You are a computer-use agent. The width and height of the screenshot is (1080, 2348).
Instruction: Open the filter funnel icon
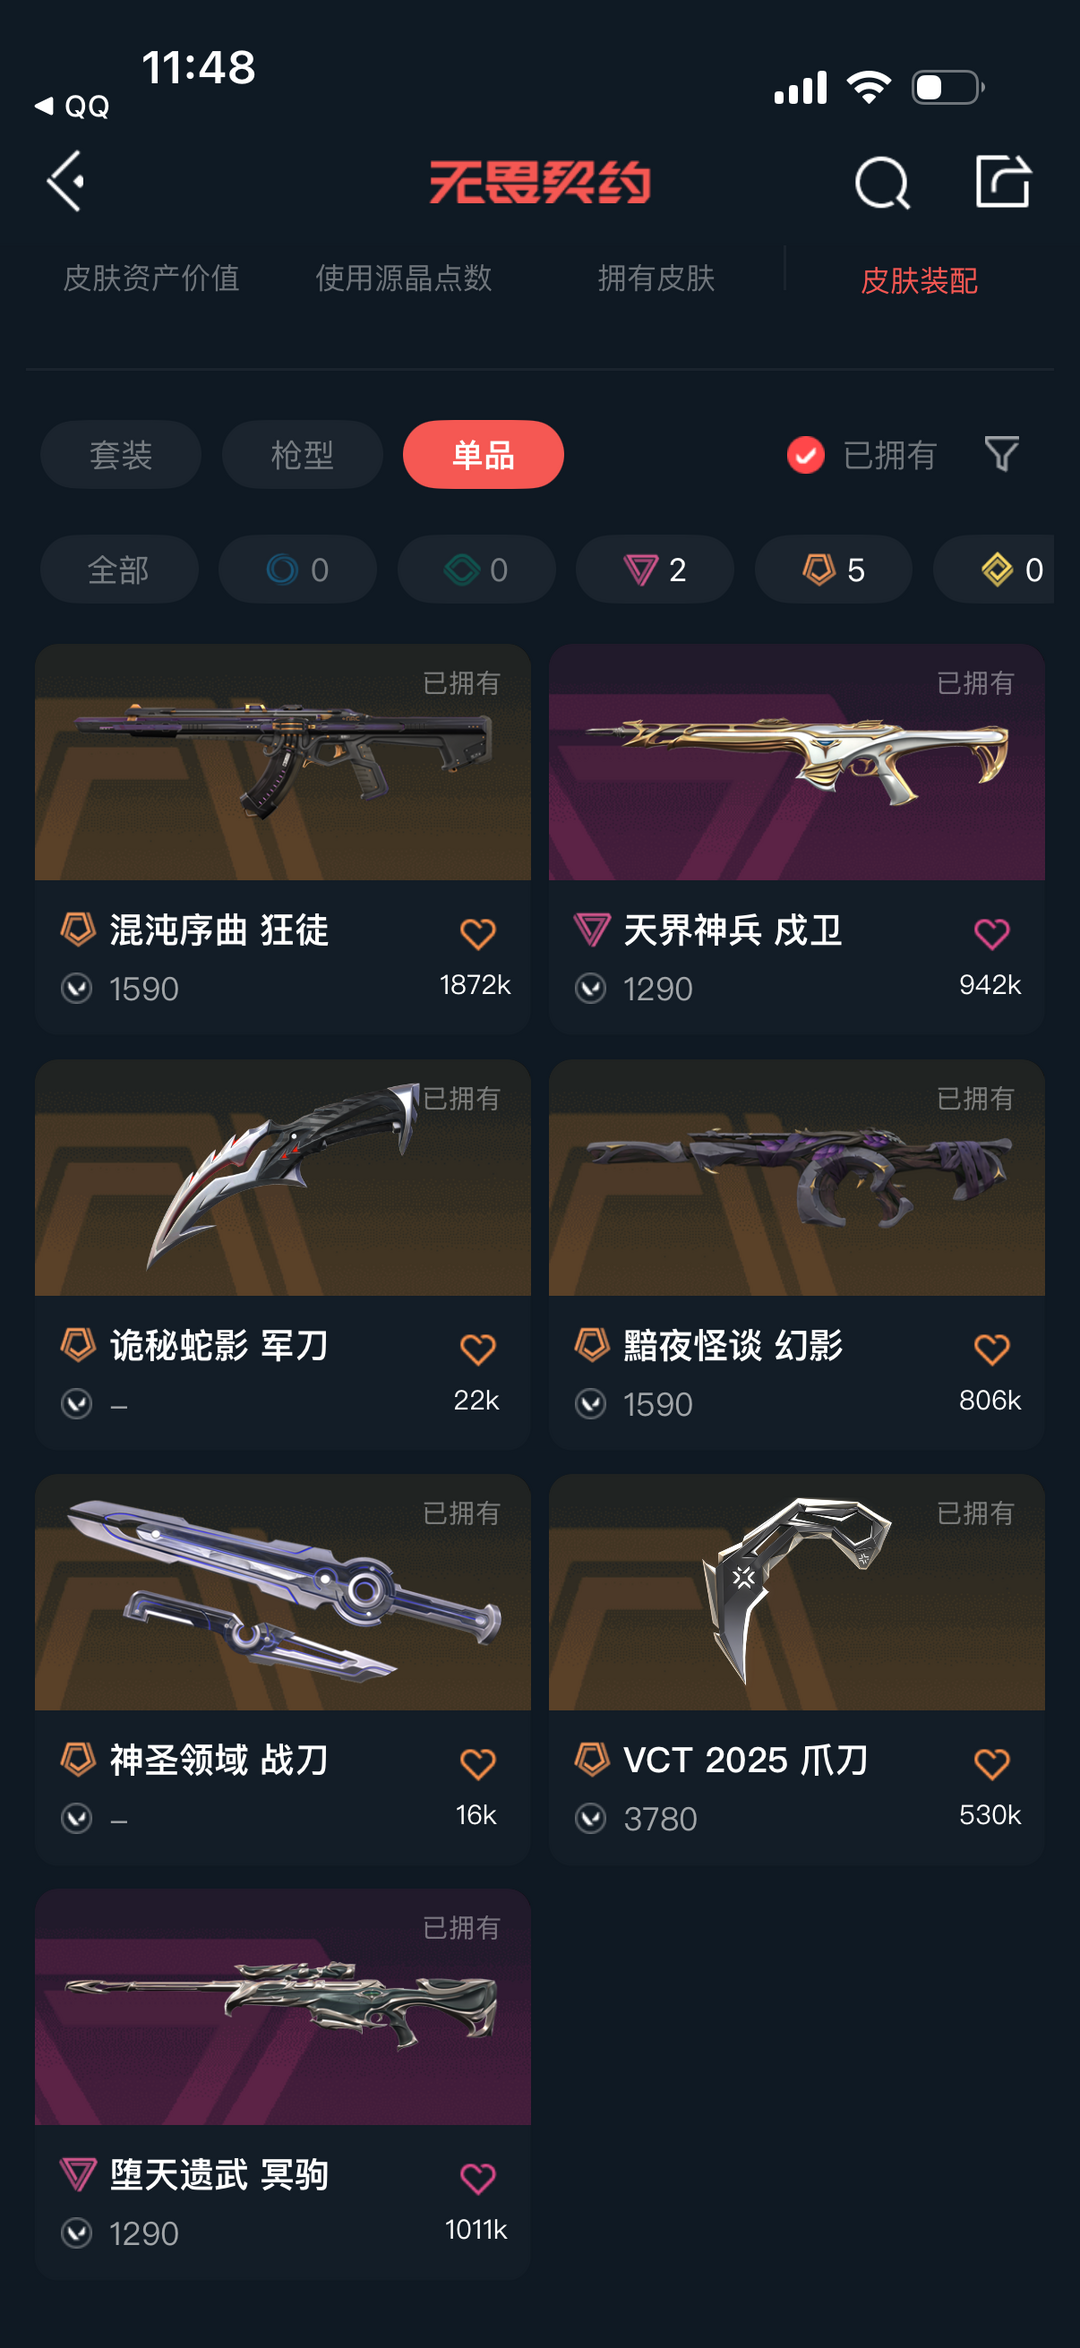[1001, 454]
